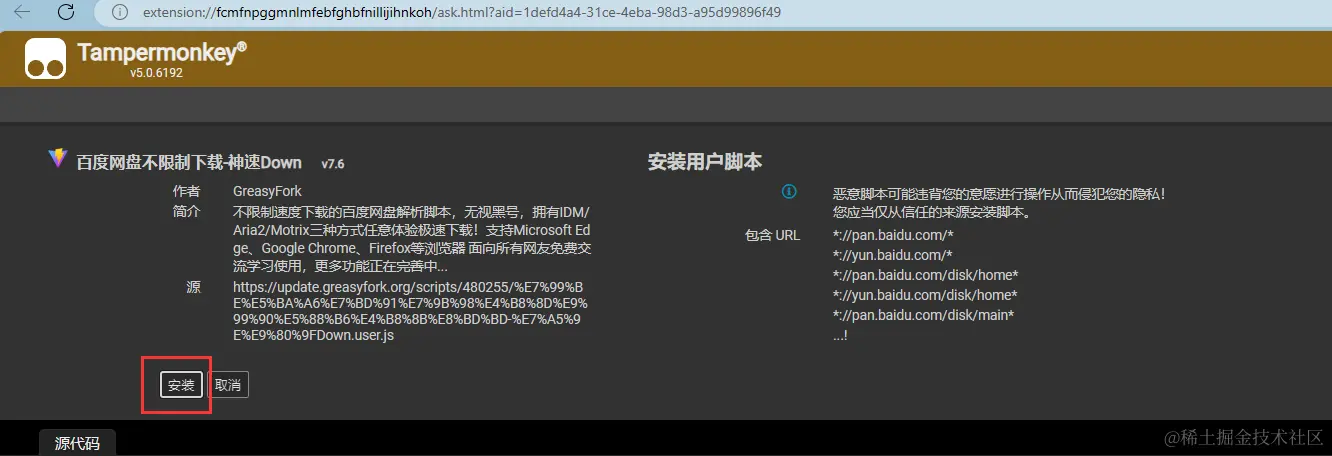
Task: Click the Tampermonkey title text
Action: (161, 53)
